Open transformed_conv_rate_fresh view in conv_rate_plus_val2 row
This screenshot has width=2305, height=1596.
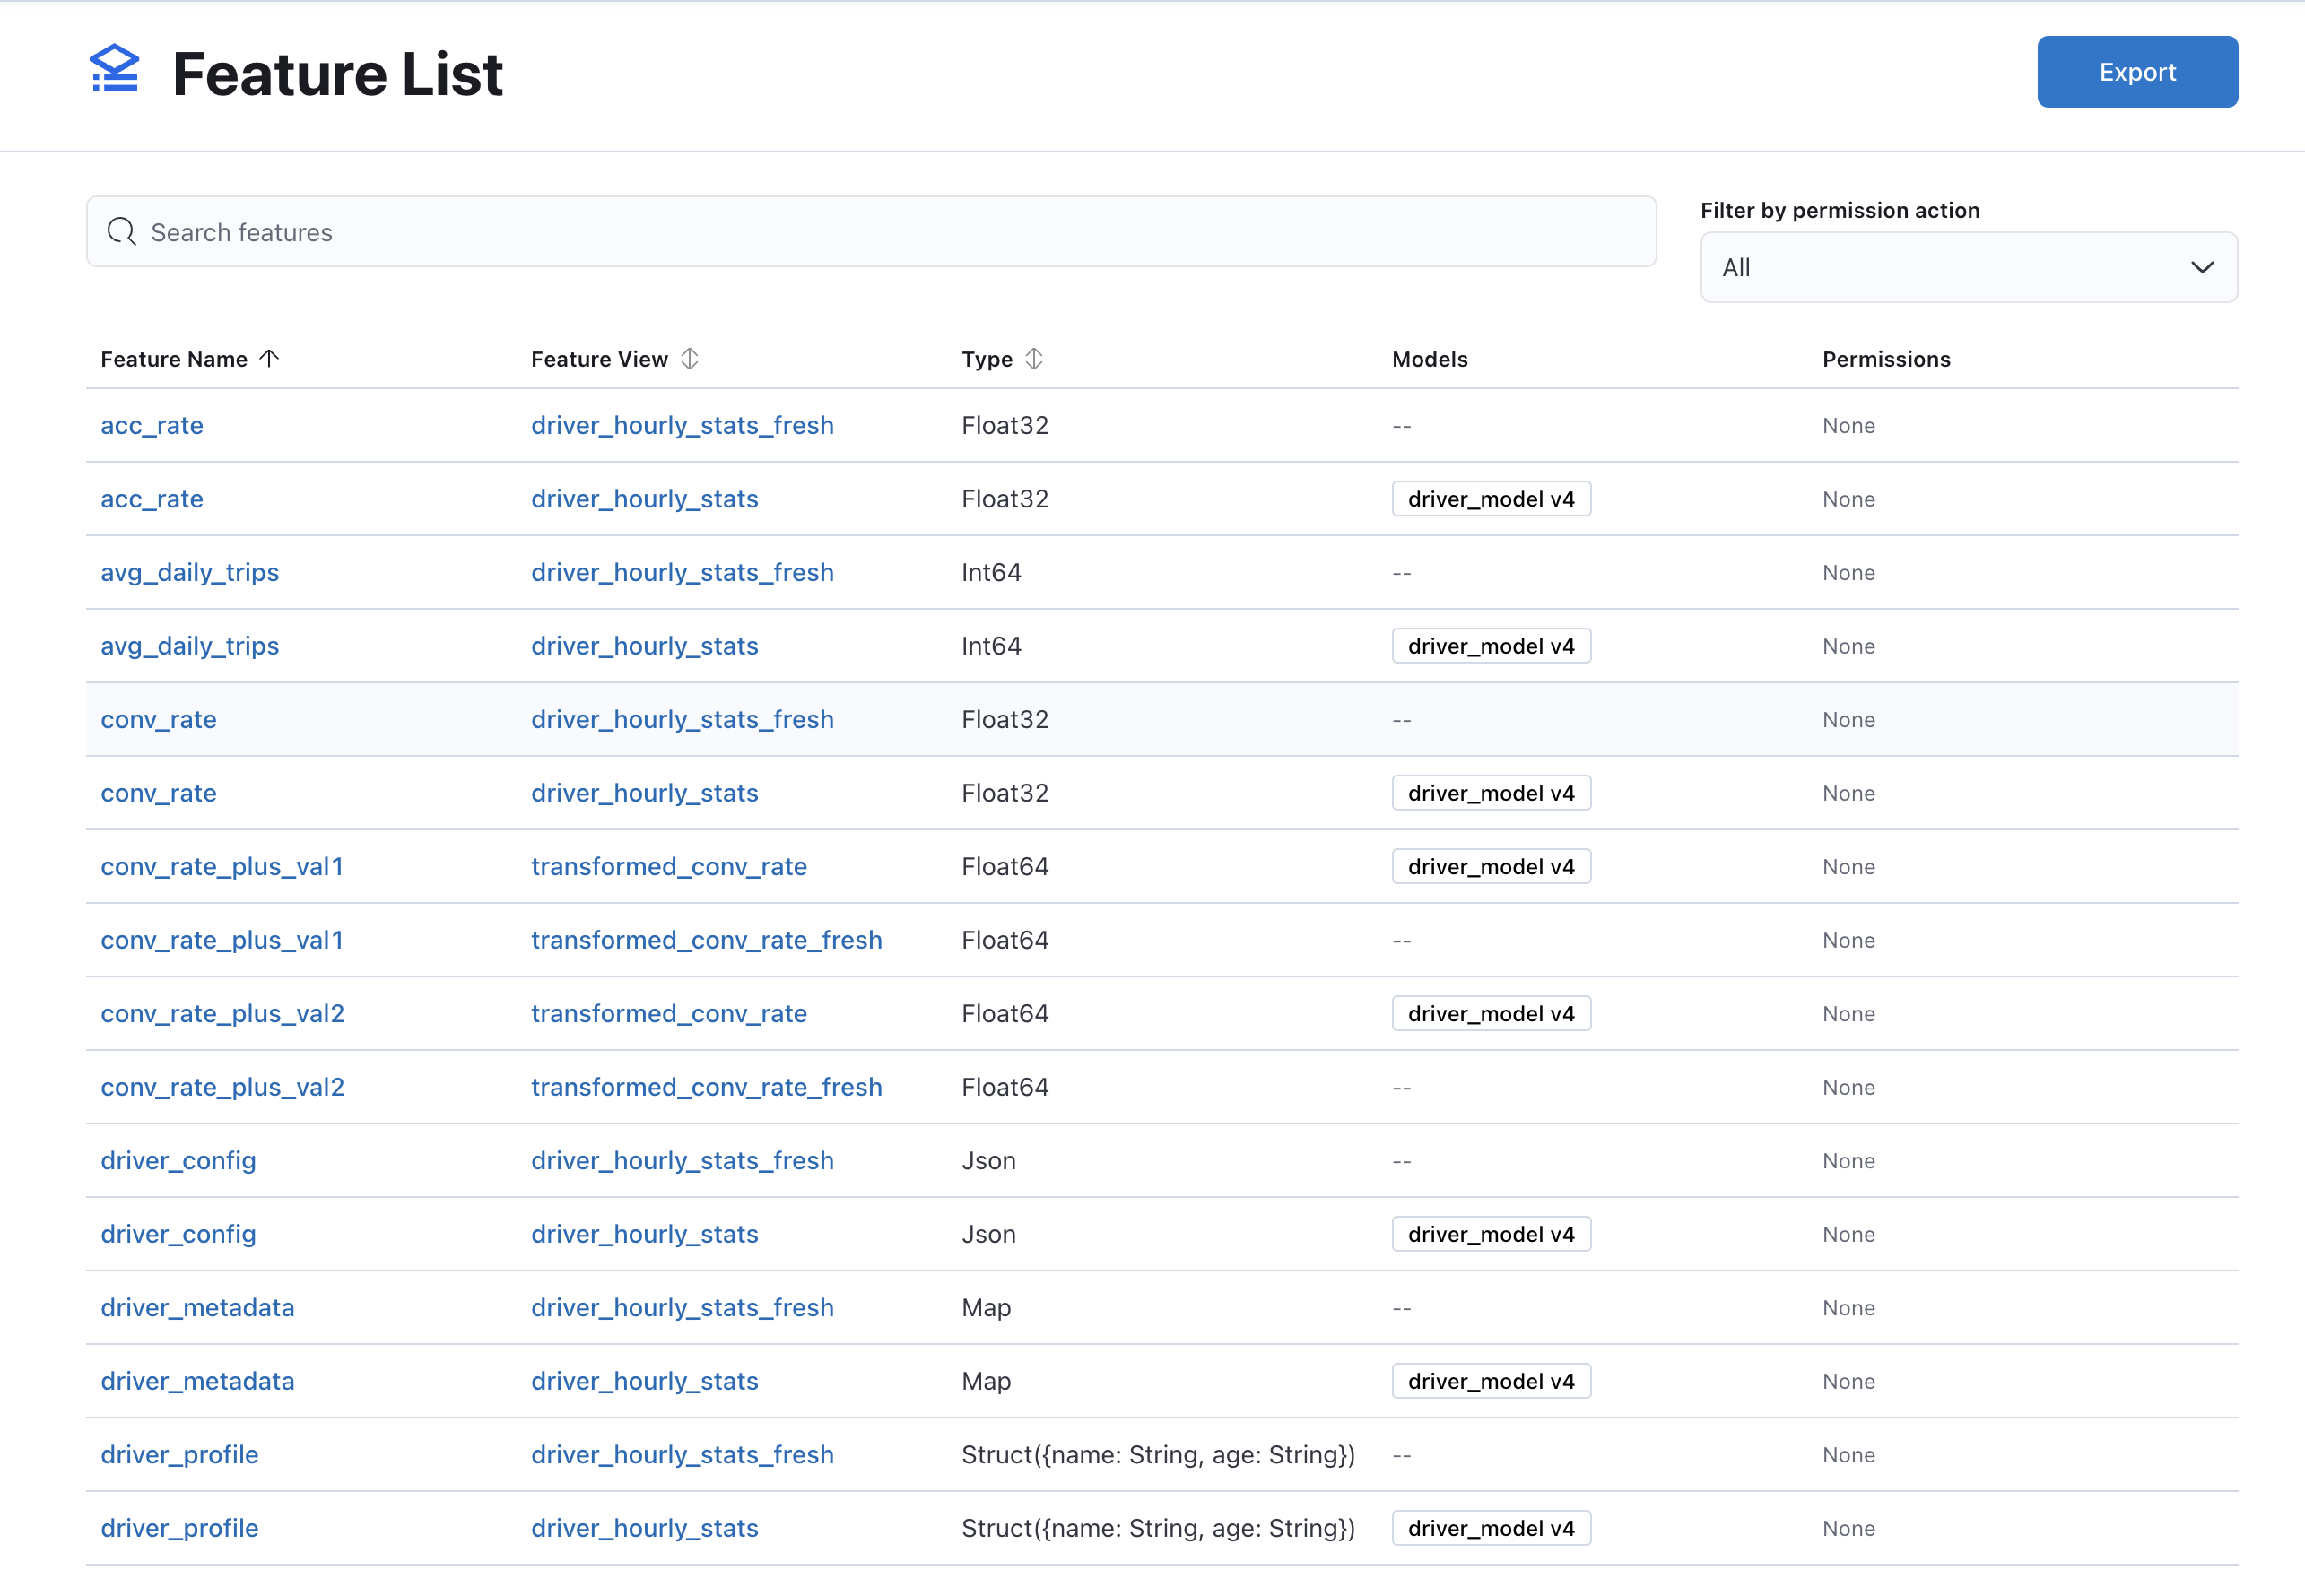tap(707, 1087)
